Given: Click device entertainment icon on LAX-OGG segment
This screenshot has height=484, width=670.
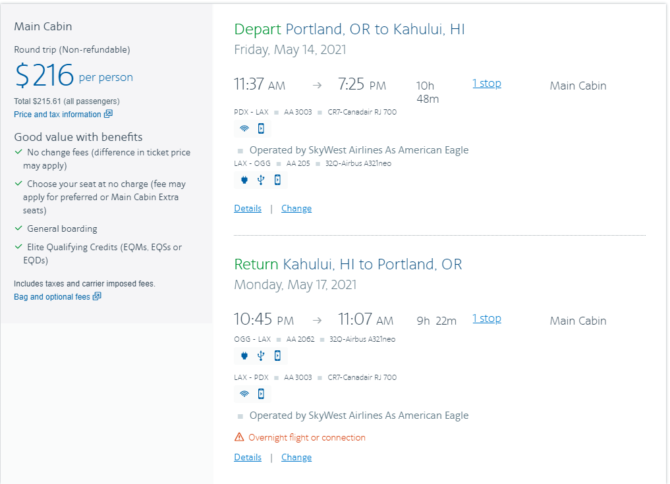Looking at the screenshot, I should (x=278, y=180).
